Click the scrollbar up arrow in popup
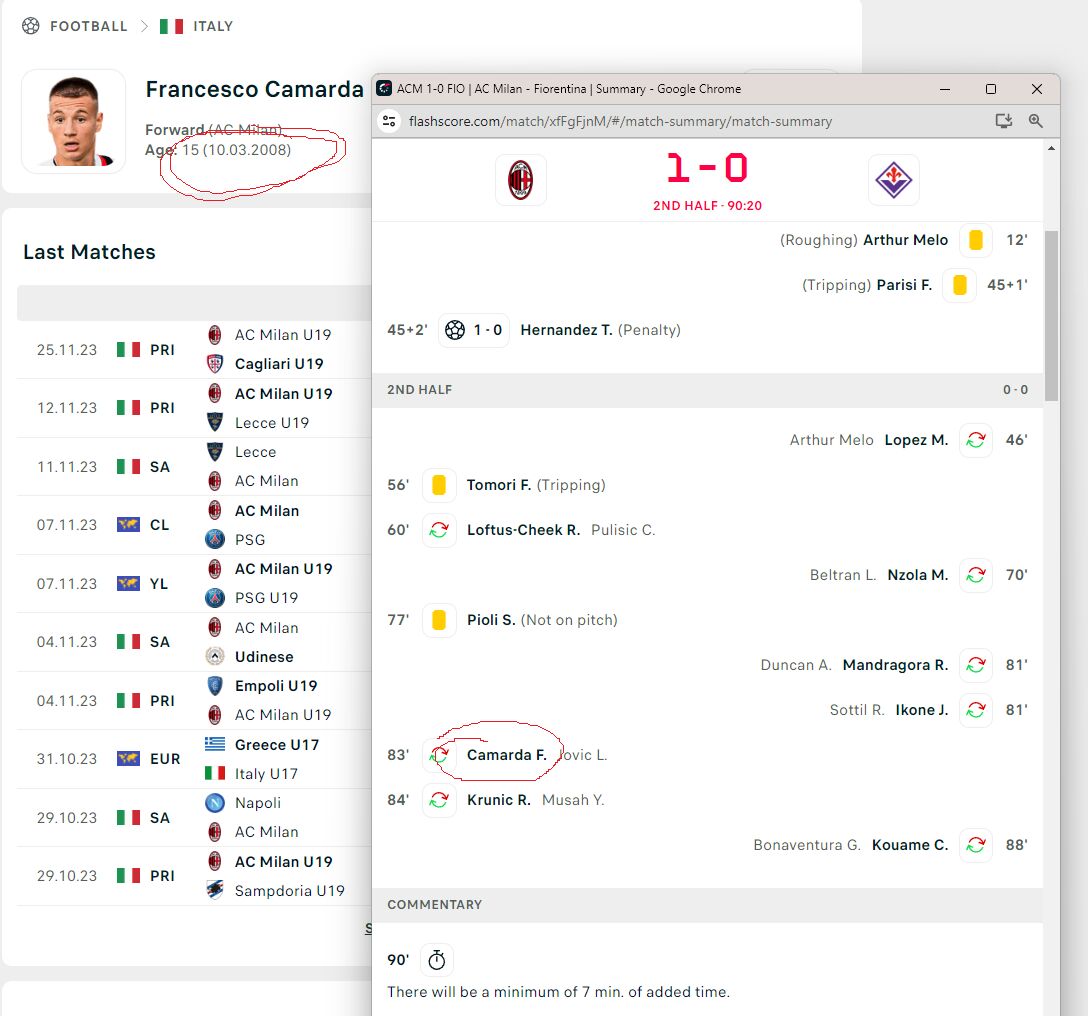1088x1016 pixels. (x=1051, y=149)
